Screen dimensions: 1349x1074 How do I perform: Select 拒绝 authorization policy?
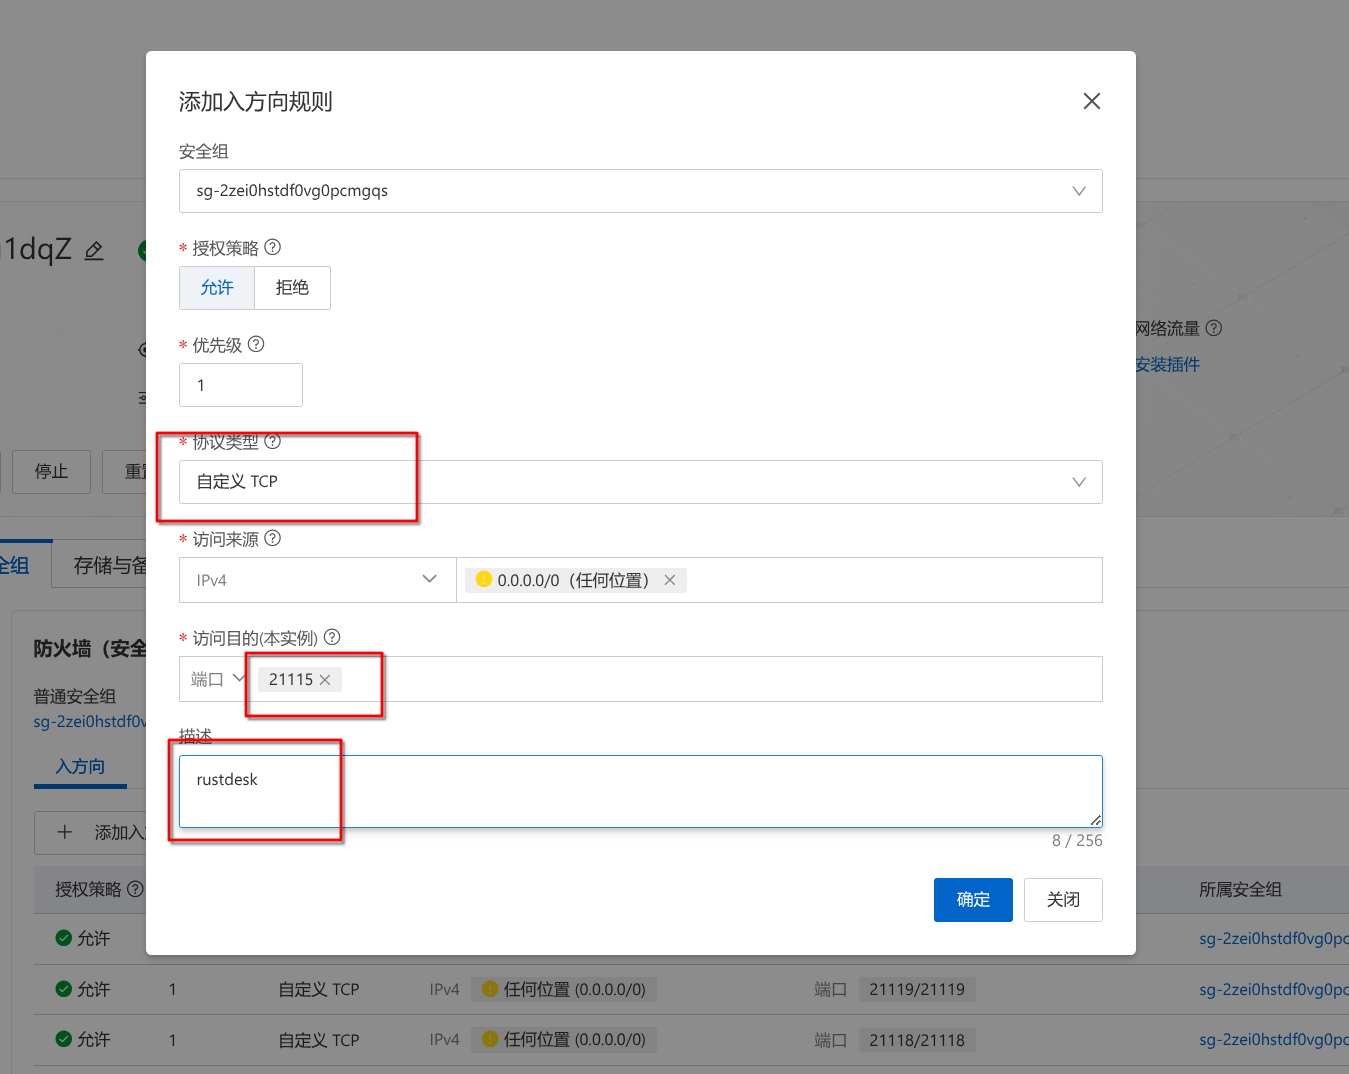(292, 288)
